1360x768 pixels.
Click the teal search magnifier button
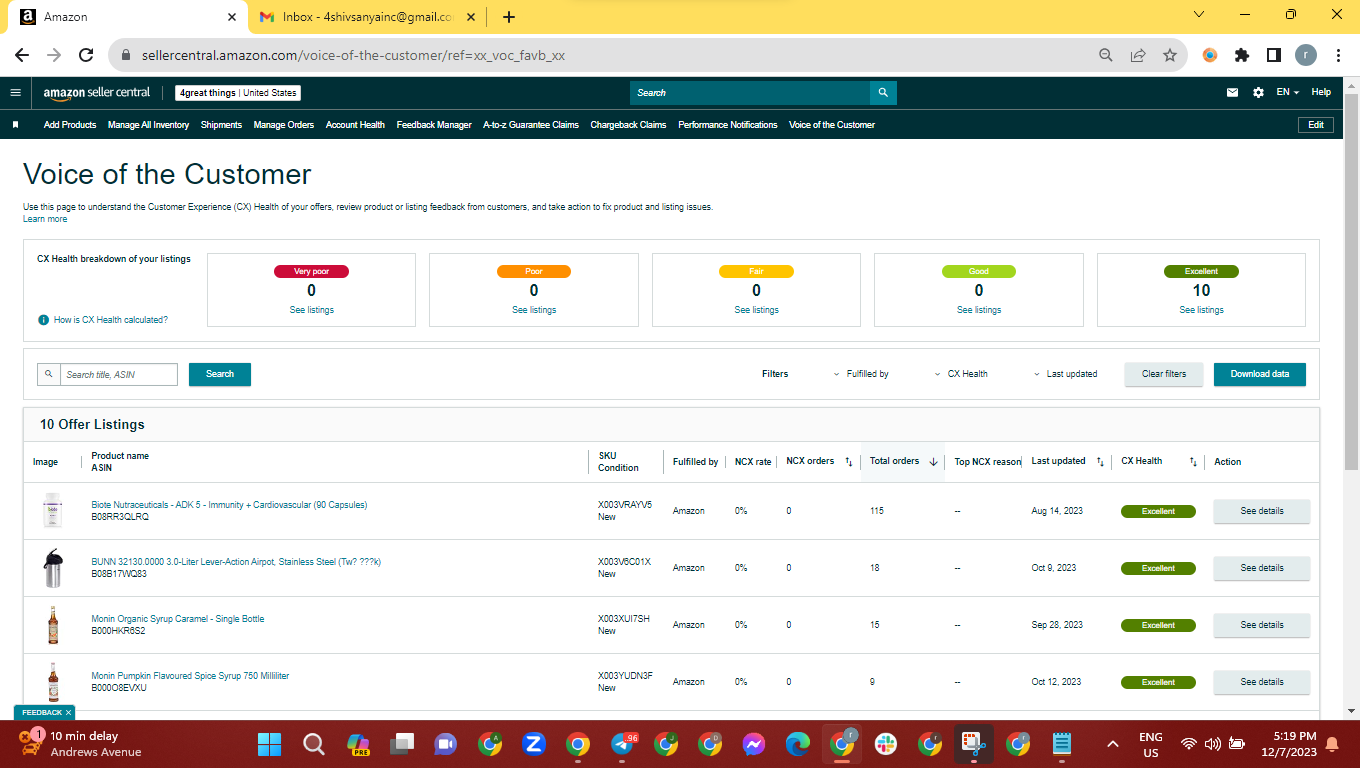coord(883,92)
